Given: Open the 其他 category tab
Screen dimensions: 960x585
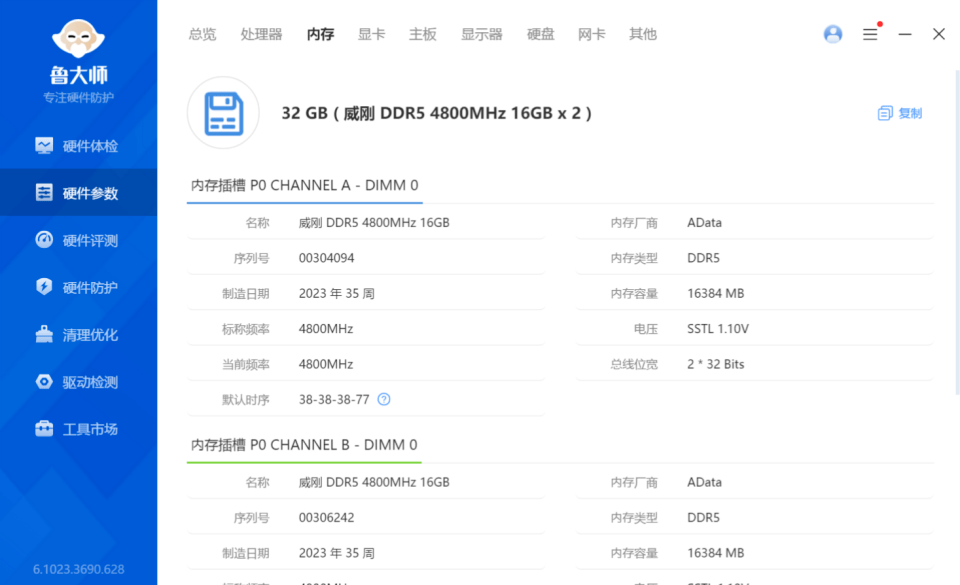Looking at the screenshot, I should point(642,33).
